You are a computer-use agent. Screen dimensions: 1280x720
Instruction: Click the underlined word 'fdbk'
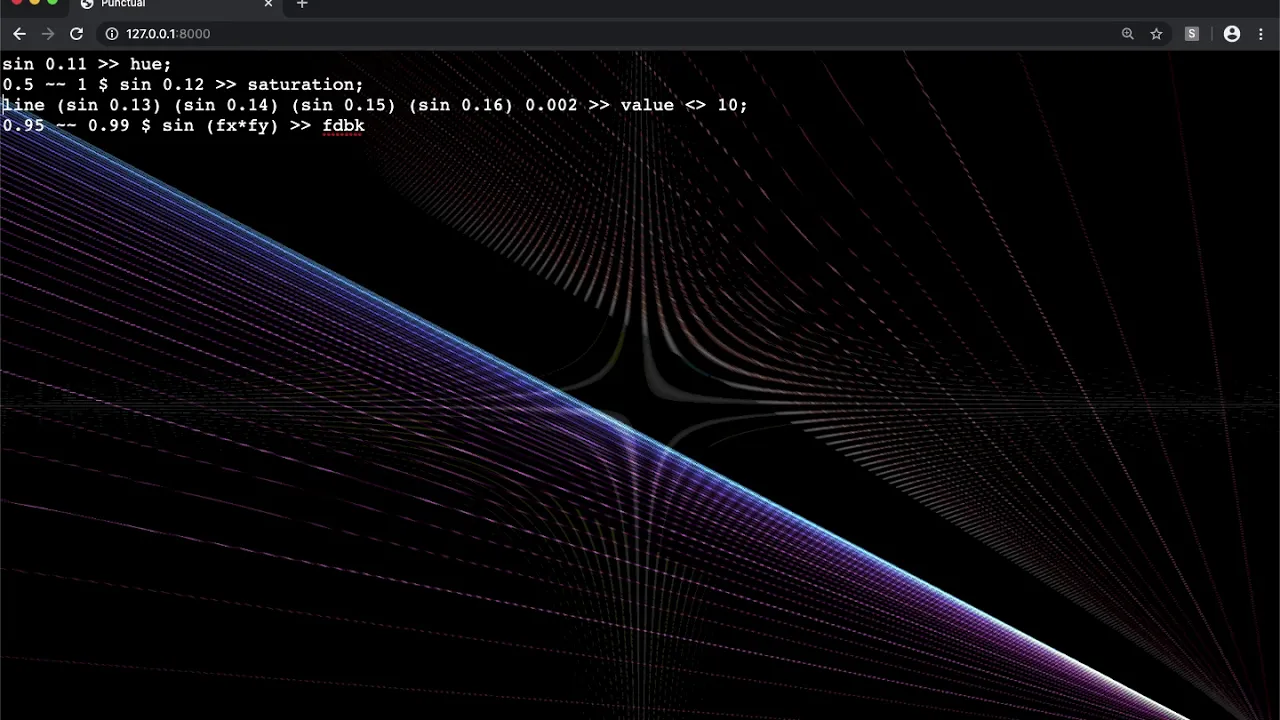pos(343,126)
